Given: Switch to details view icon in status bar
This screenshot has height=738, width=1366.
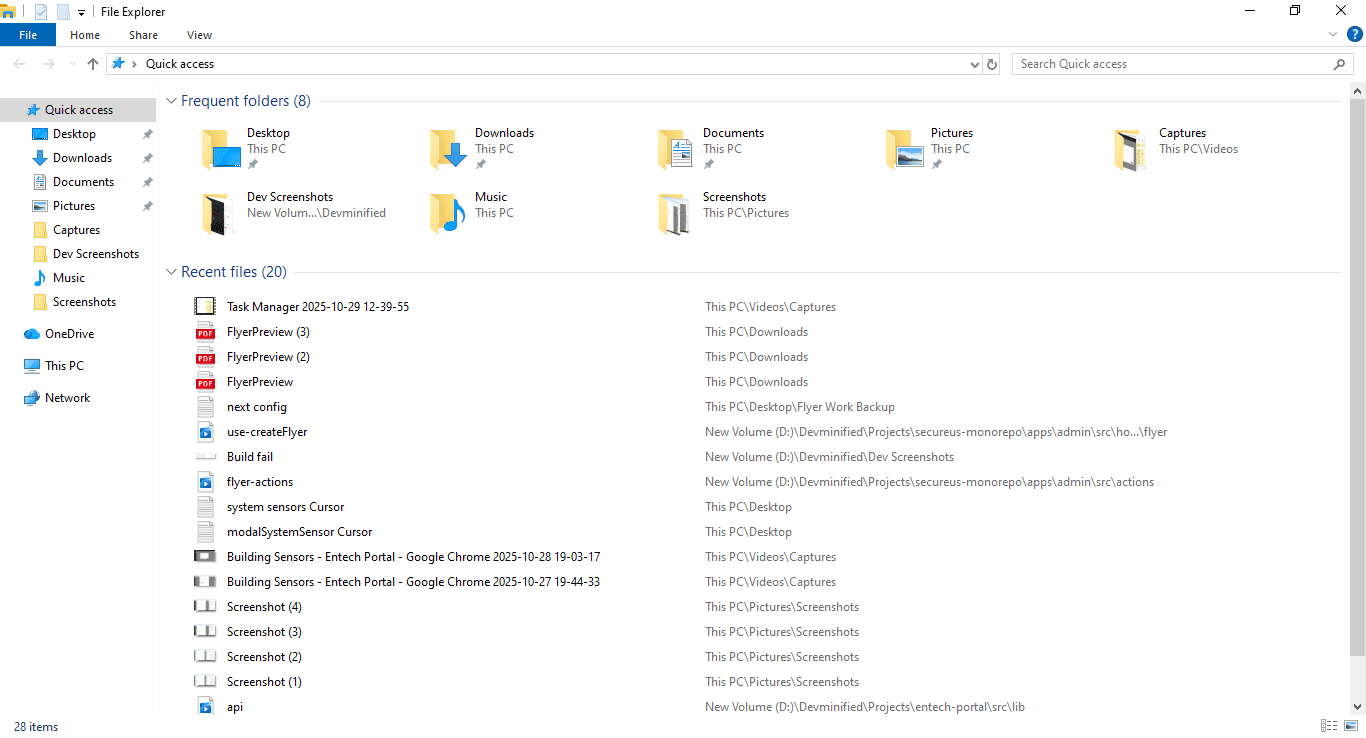Looking at the screenshot, I should [x=1329, y=725].
